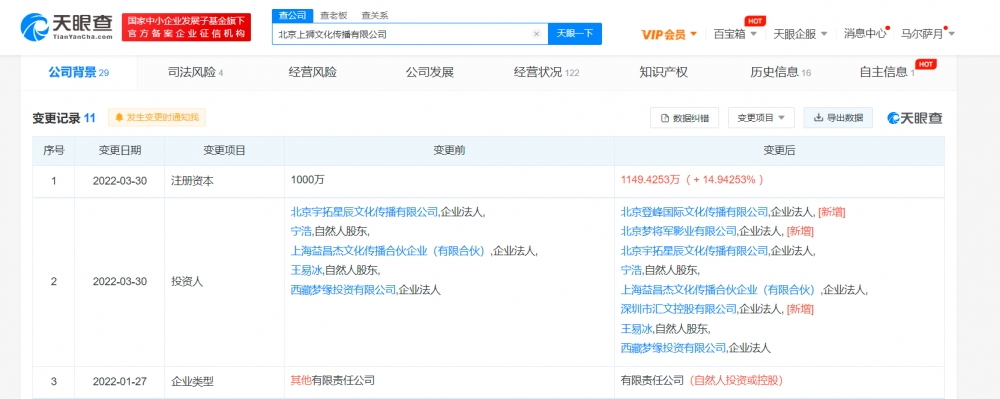
Task: Switch to the 司法风险 tab
Action: coord(195,72)
